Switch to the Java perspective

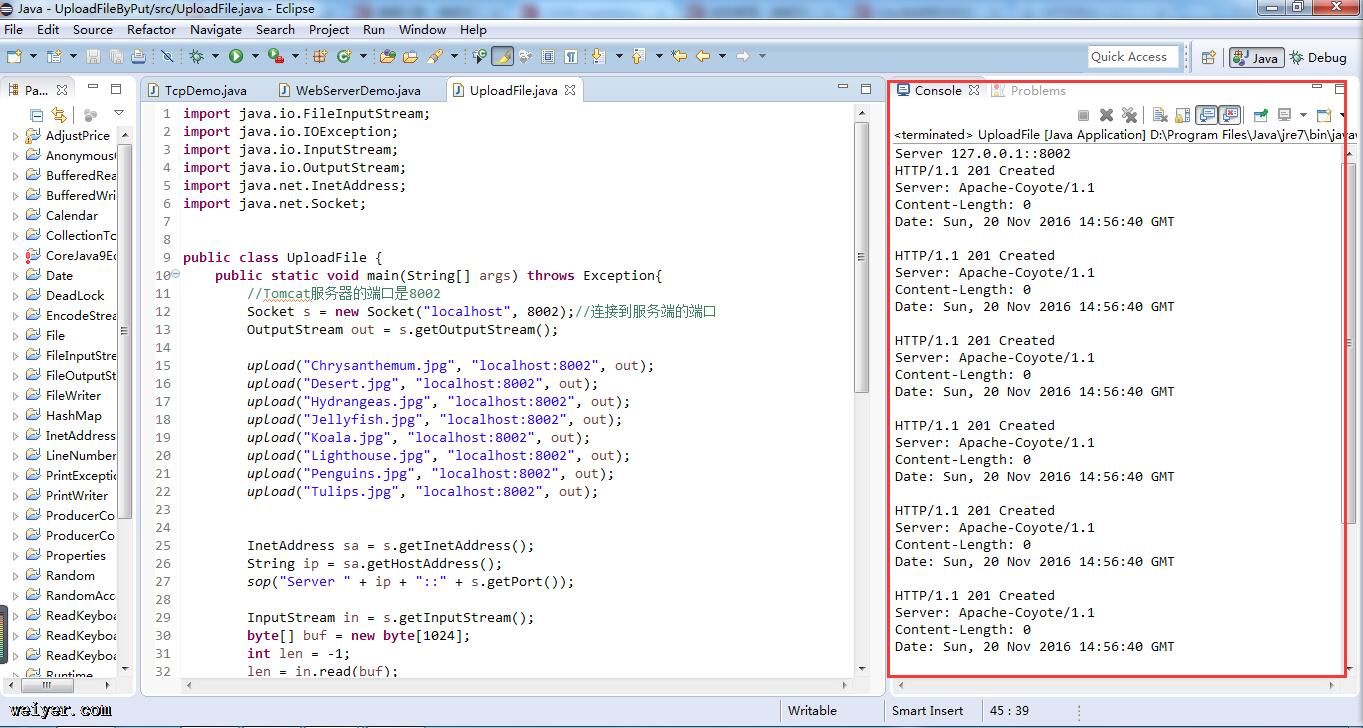[1256, 57]
